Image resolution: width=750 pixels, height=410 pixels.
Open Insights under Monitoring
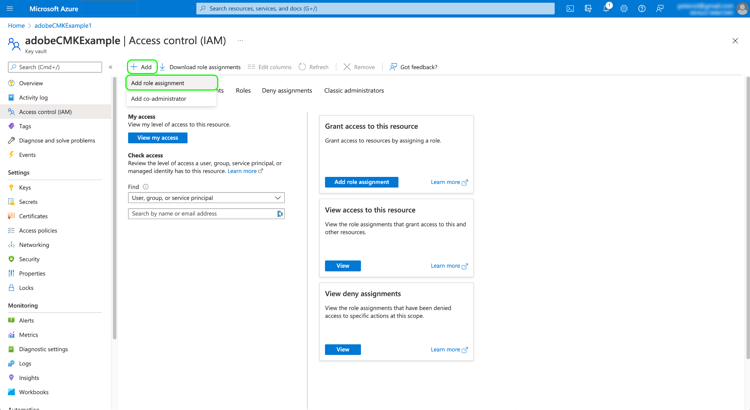[x=29, y=378]
